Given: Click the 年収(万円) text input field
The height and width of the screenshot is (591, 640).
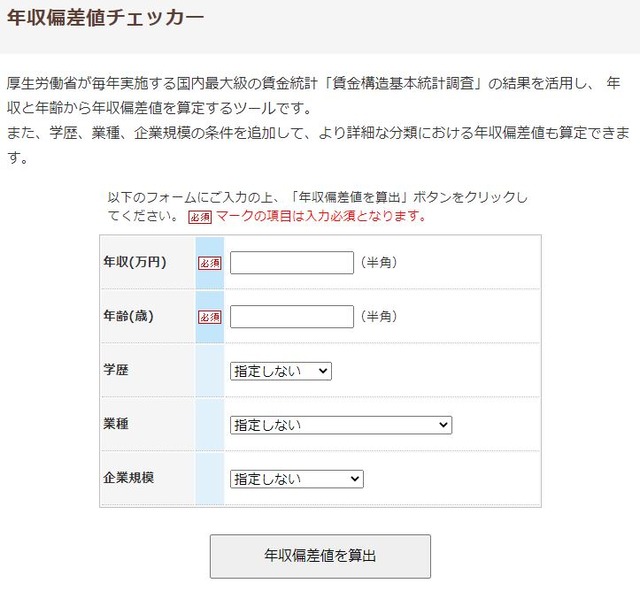Looking at the screenshot, I should point(291,262).
